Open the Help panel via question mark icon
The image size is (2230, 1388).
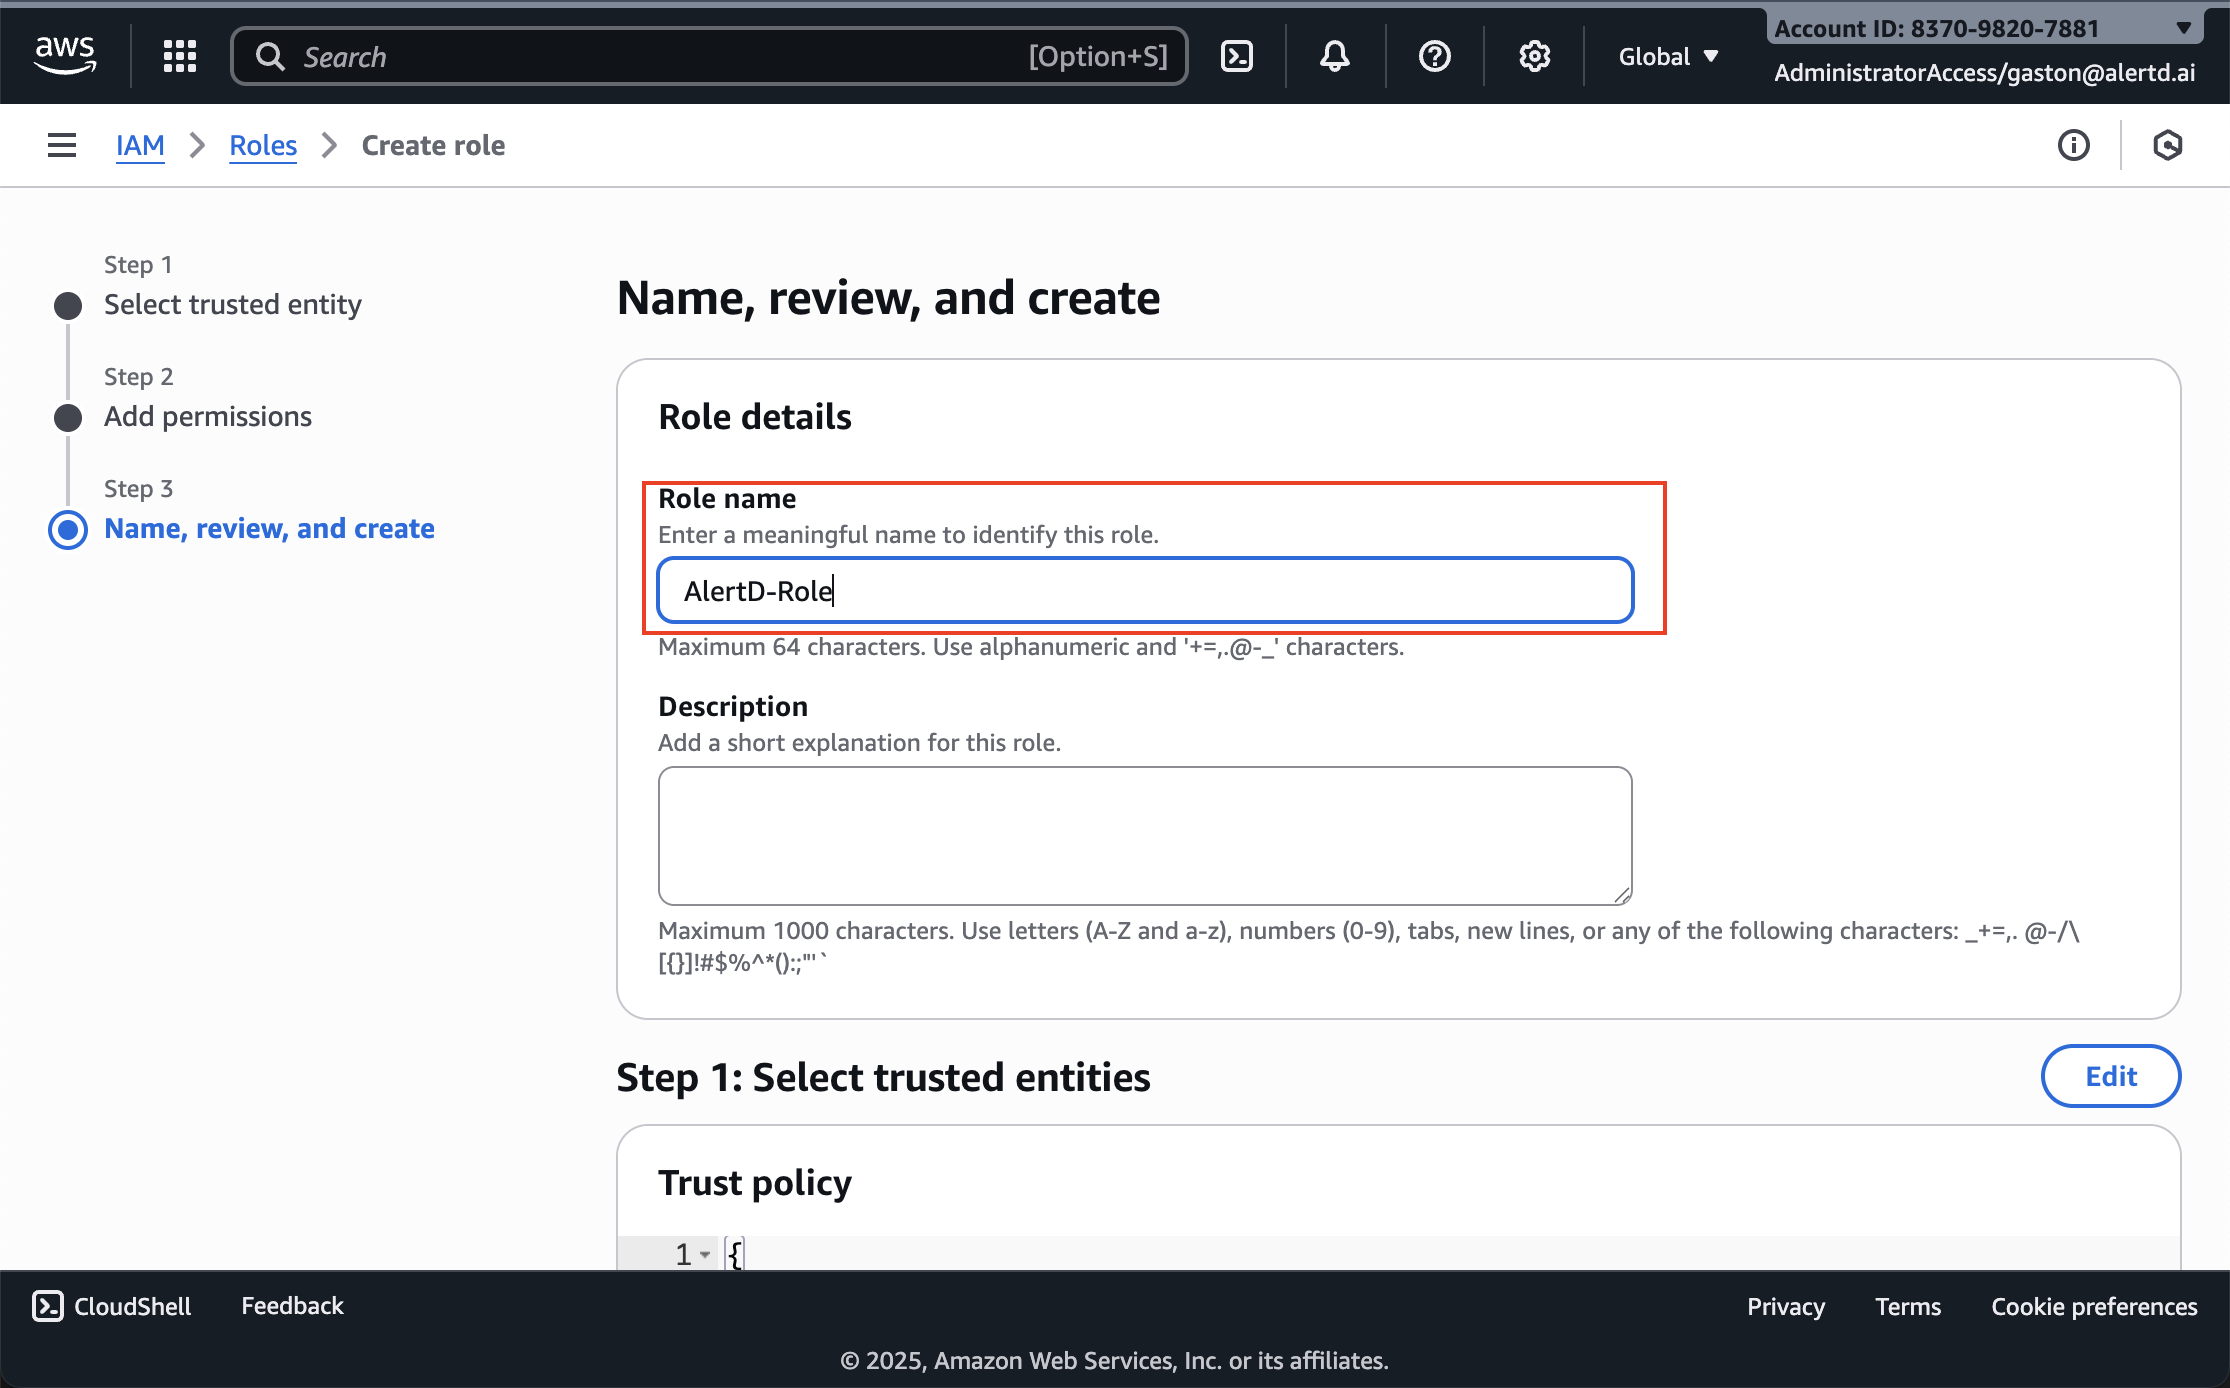pyautogui.click(x=1434, y=56)
